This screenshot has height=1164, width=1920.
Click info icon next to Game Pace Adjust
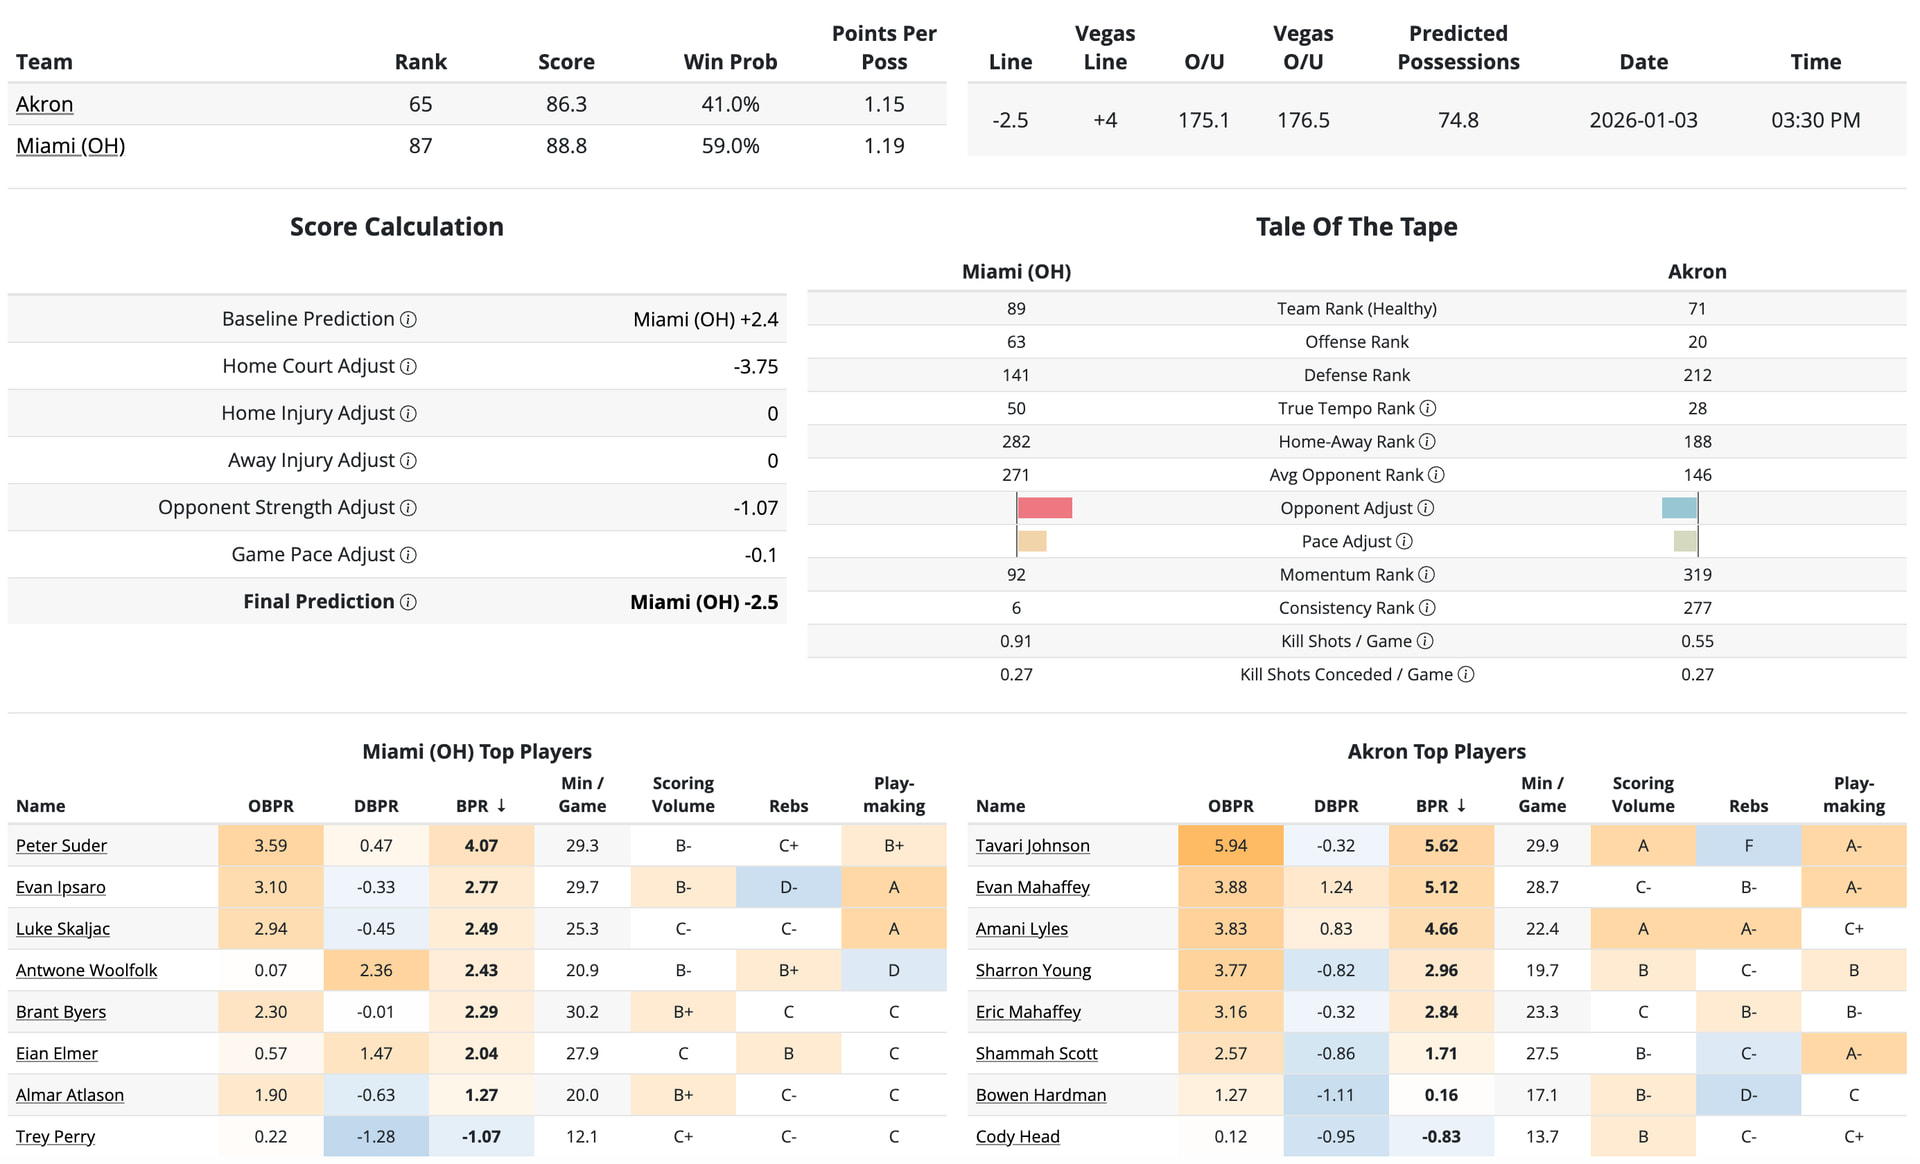tap(408, 555)
